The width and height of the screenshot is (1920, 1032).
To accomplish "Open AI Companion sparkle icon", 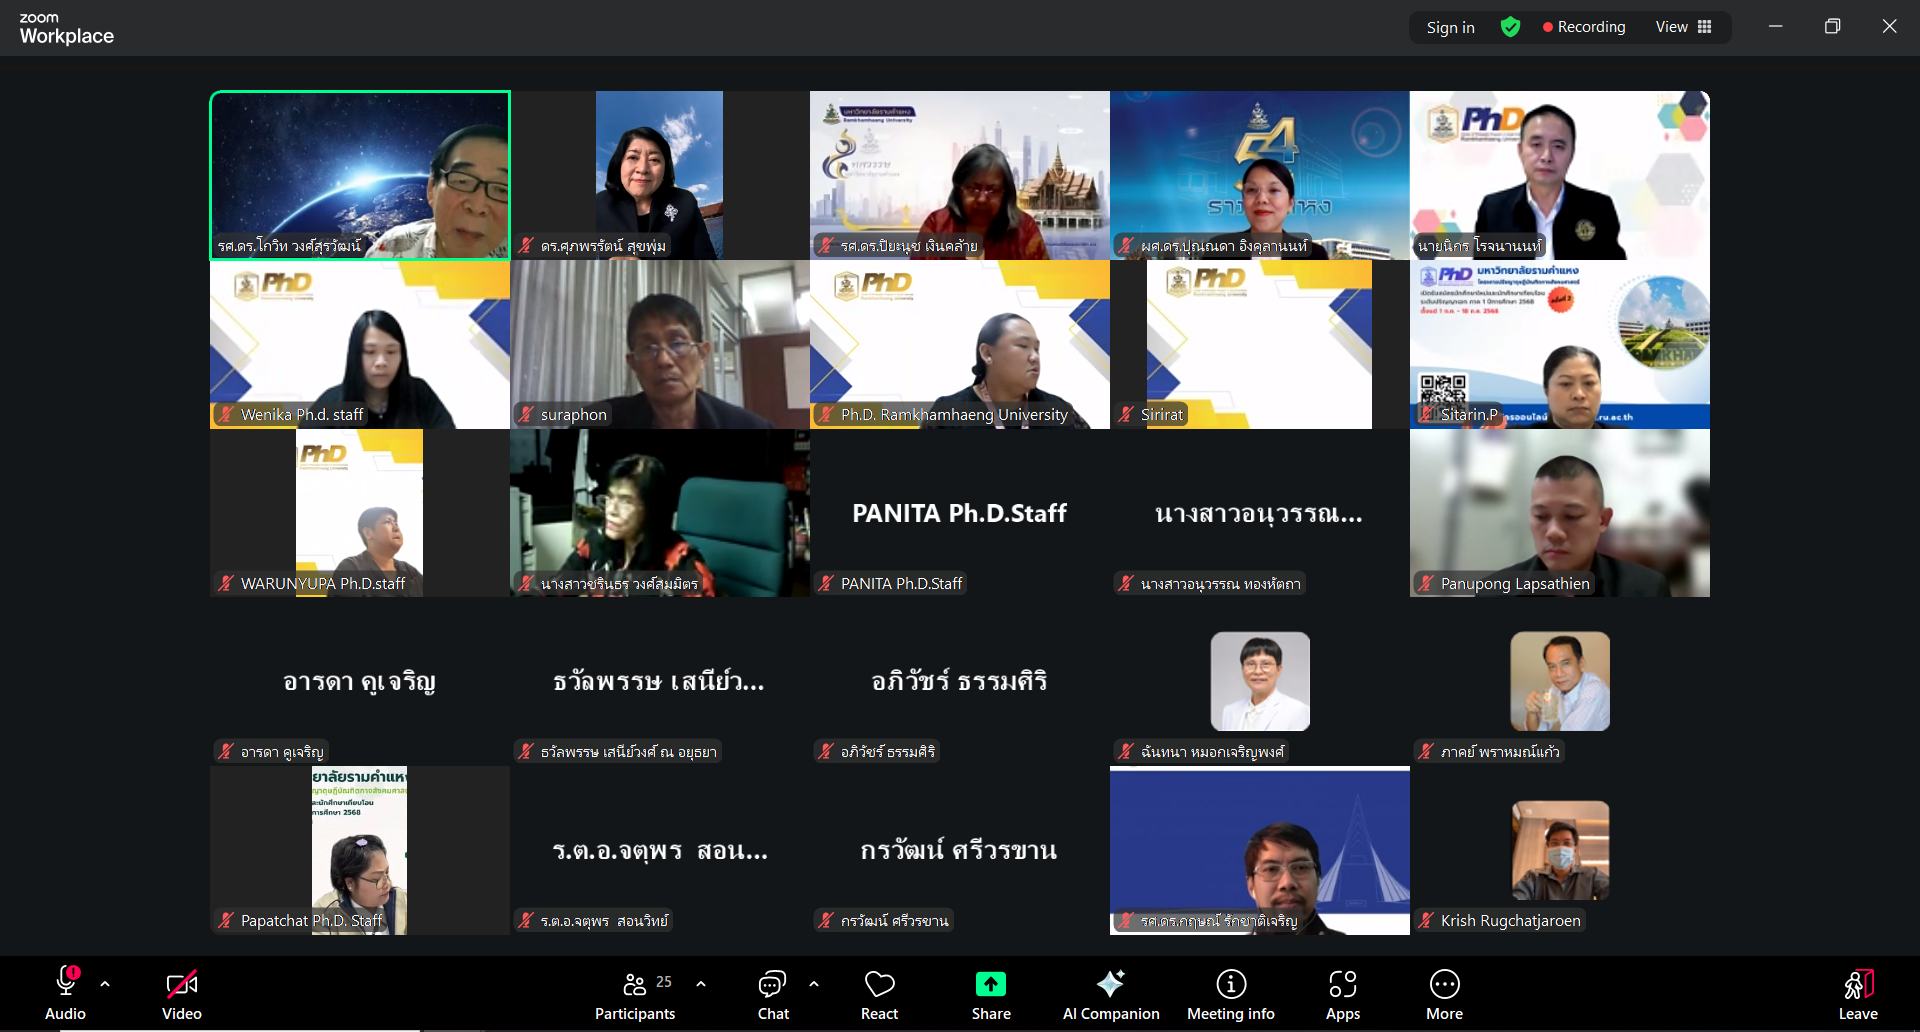I will 1110,985.
